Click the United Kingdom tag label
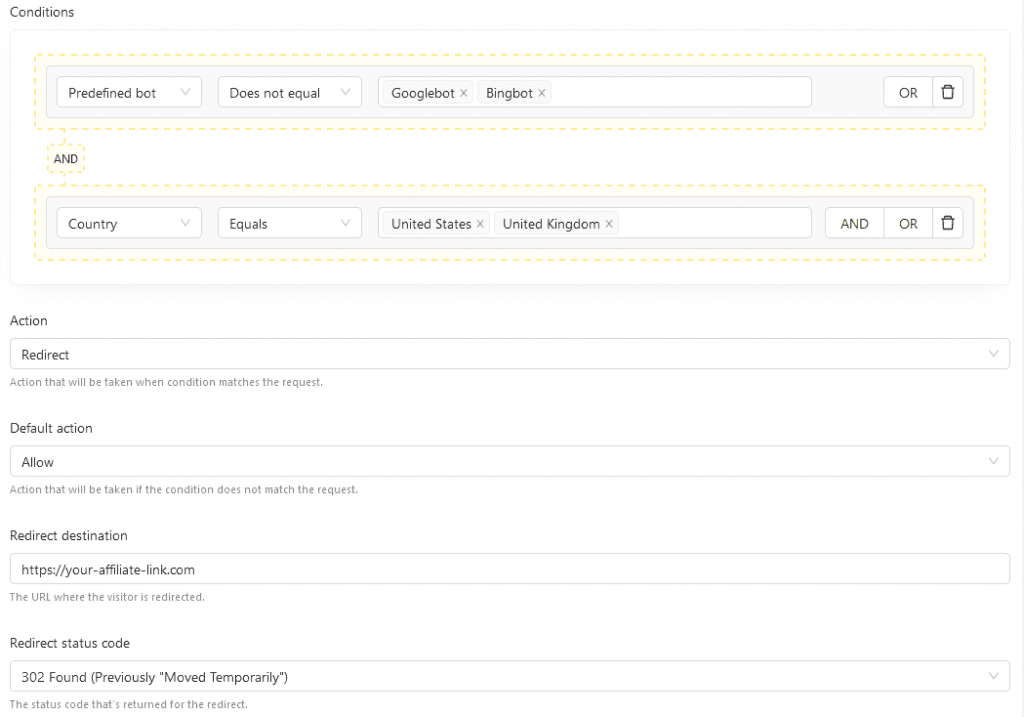This screenshot has width=1024, height=717. point(551,224)
